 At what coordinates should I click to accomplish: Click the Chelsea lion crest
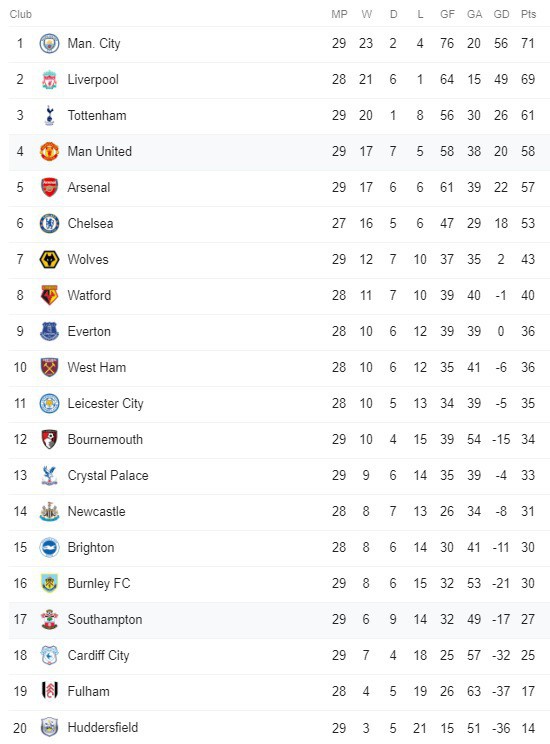[x=49, y=223]
